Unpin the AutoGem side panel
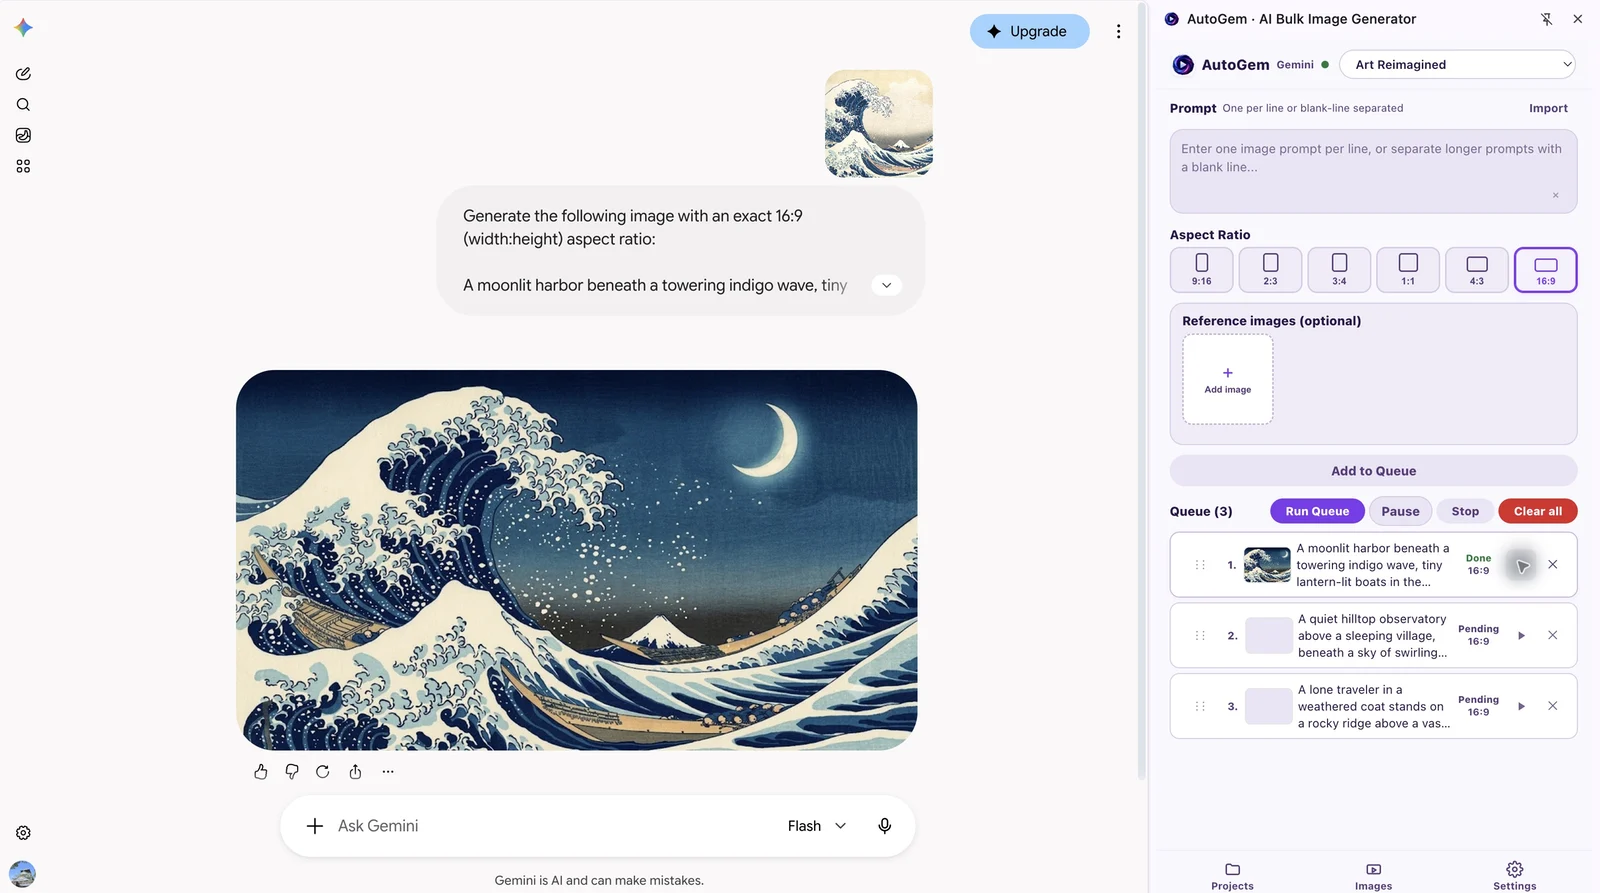This screenshot has height=893, width=1600. pyautogui.click(x=1546, y=19)
